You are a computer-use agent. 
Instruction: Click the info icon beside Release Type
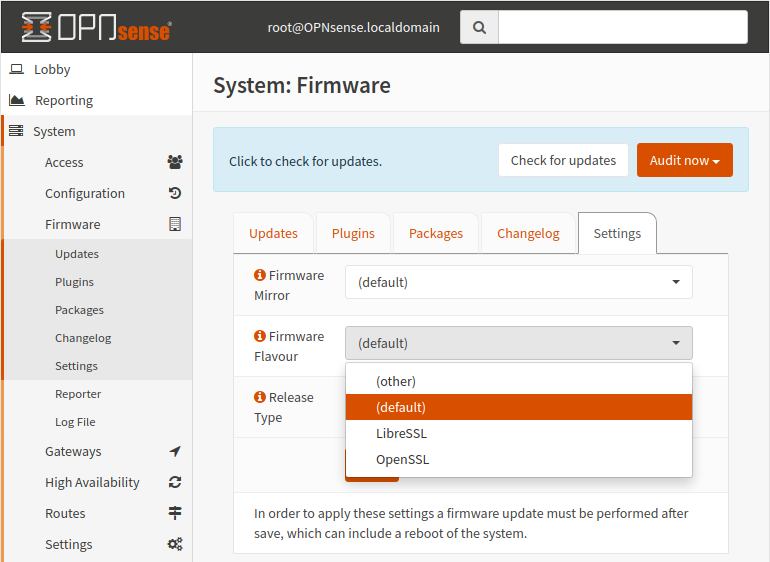[260, 397]
